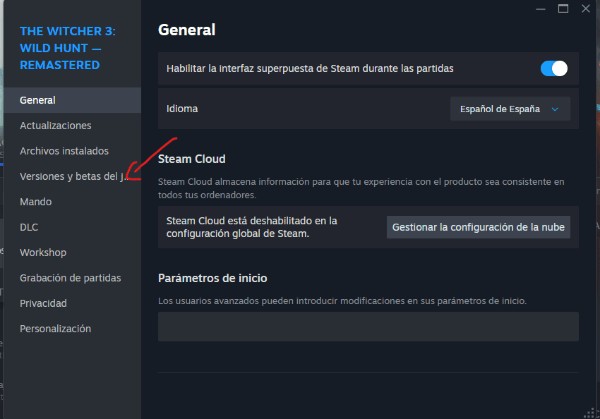Open Grabación de partidas settings
Screen dimensions: 600x419
pos(70,278)
